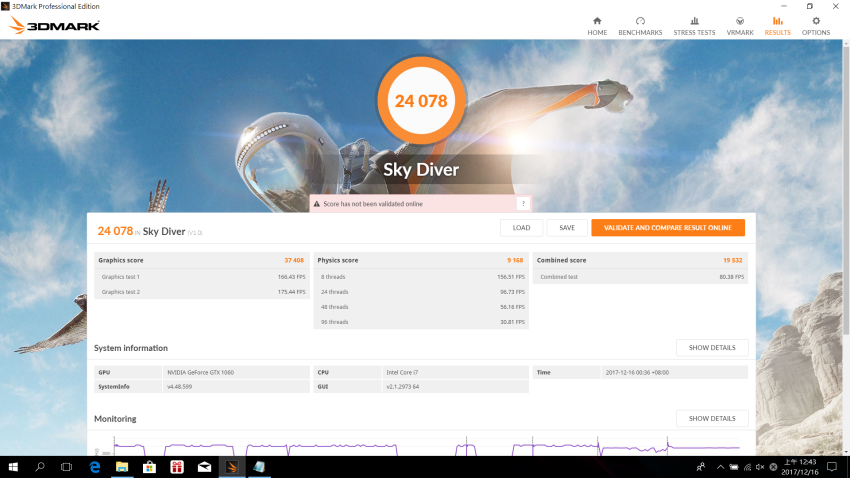The image size is (850, 478).
Task: Click the SystemInfo version v4.48.599
Action: coord(179,386)
